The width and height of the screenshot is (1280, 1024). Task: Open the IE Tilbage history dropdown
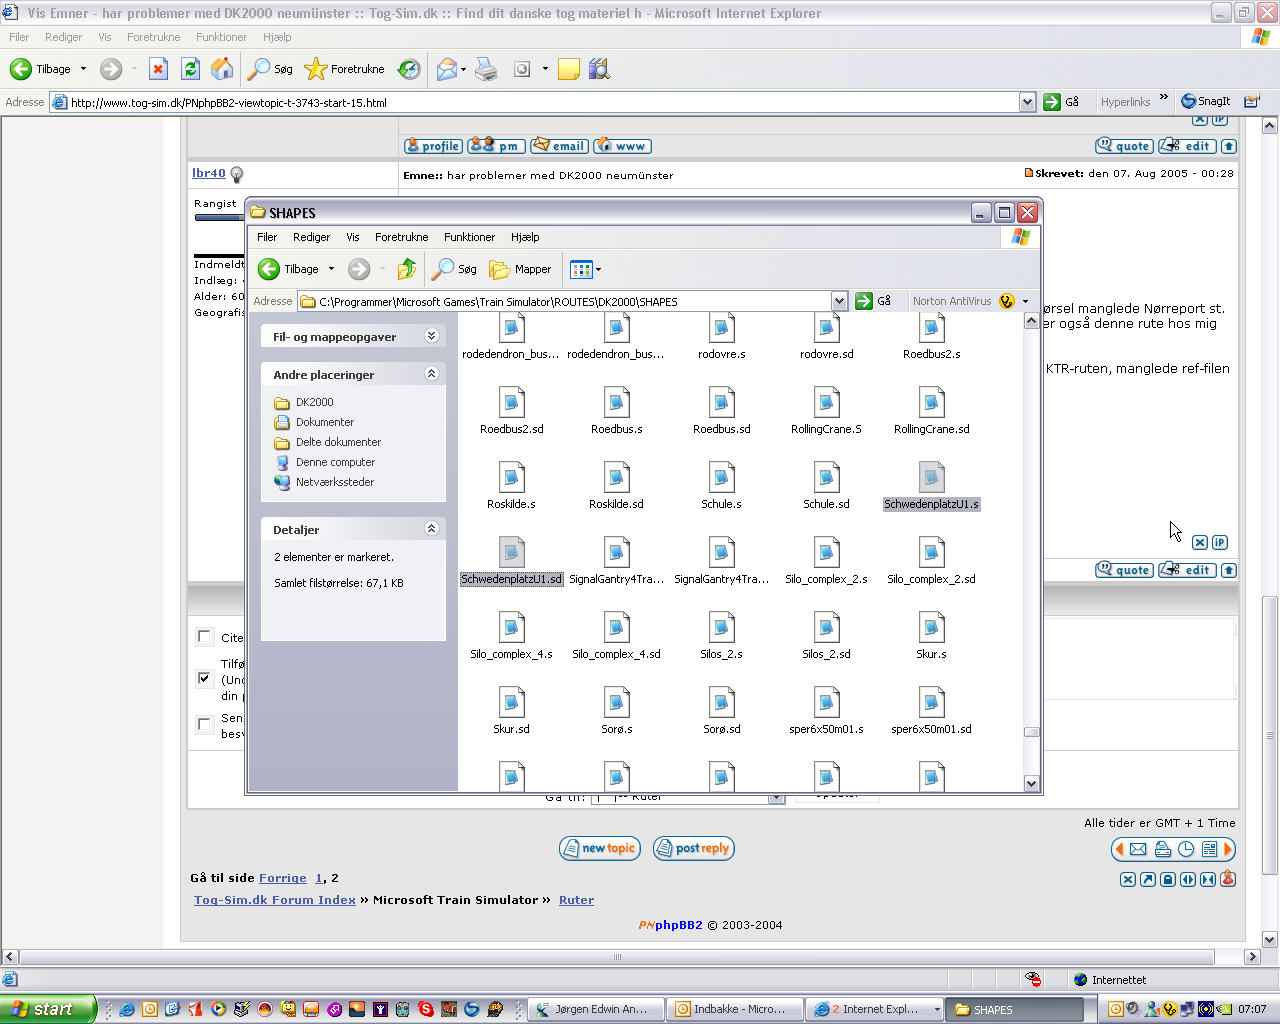[x=83, y=69]
